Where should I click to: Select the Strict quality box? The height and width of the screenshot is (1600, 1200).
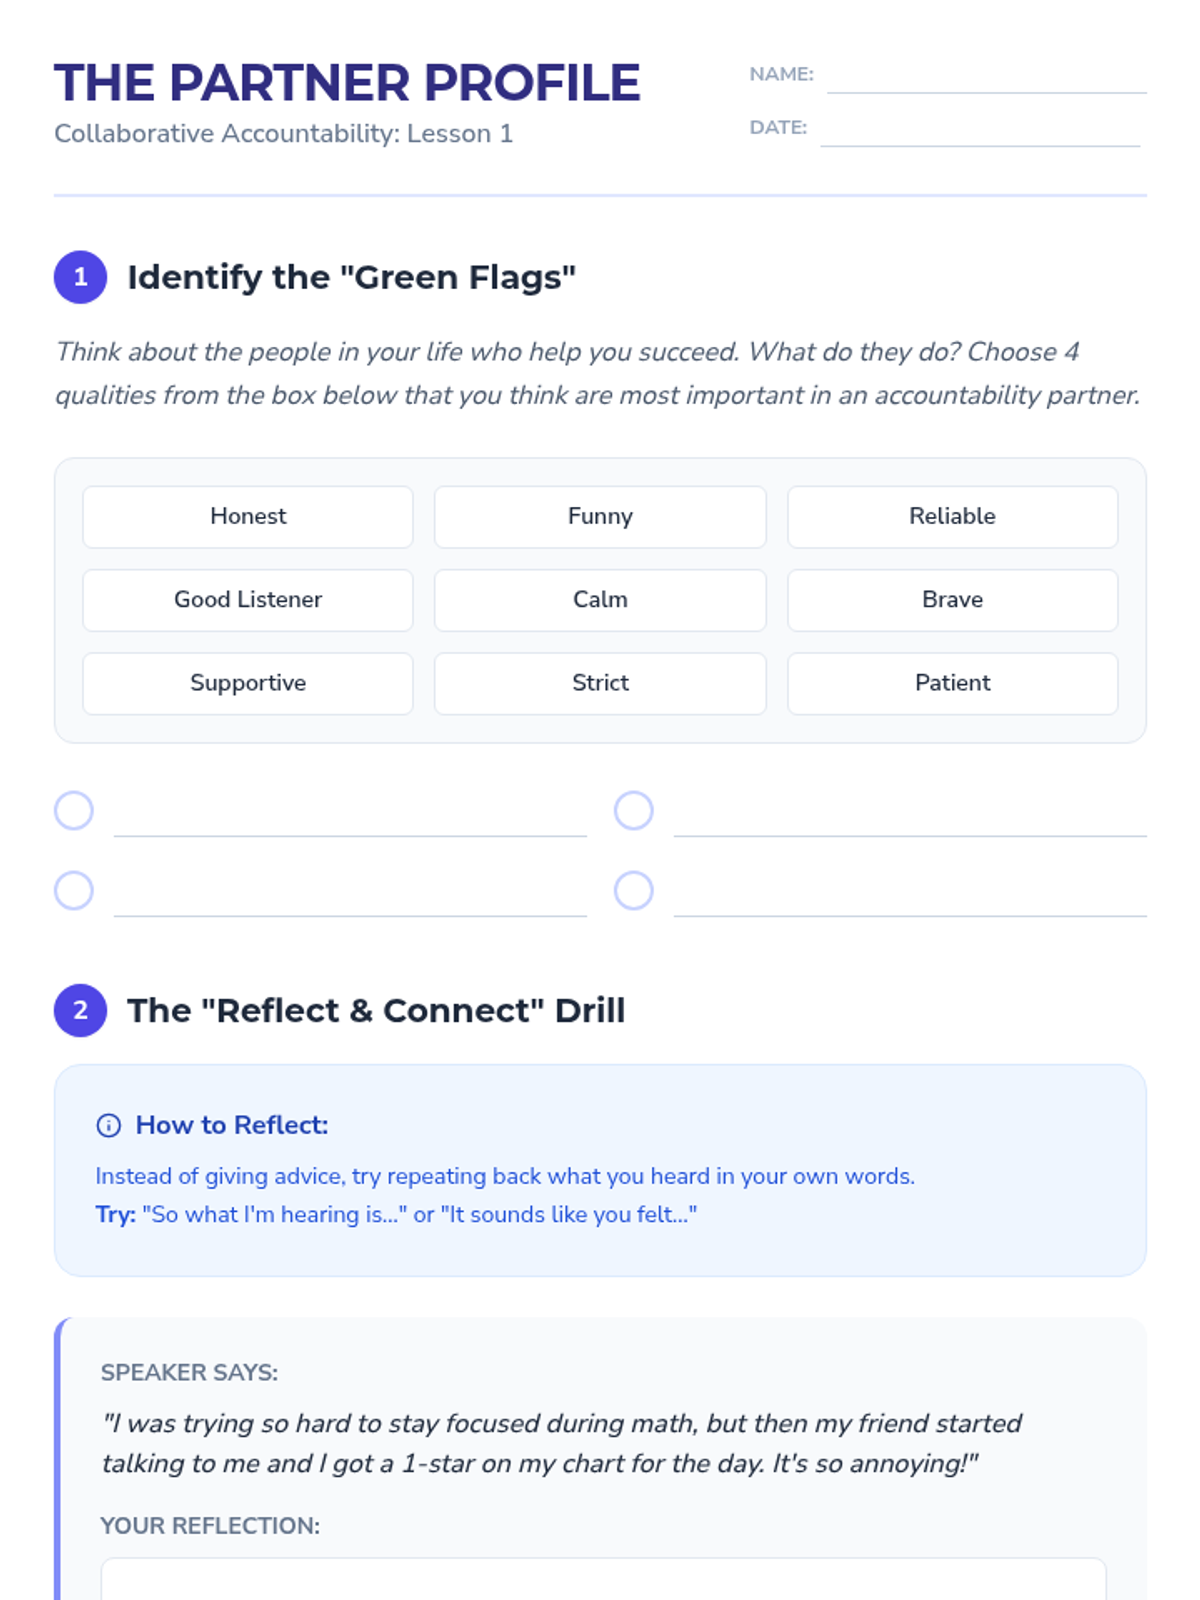[x=600, y=683]
